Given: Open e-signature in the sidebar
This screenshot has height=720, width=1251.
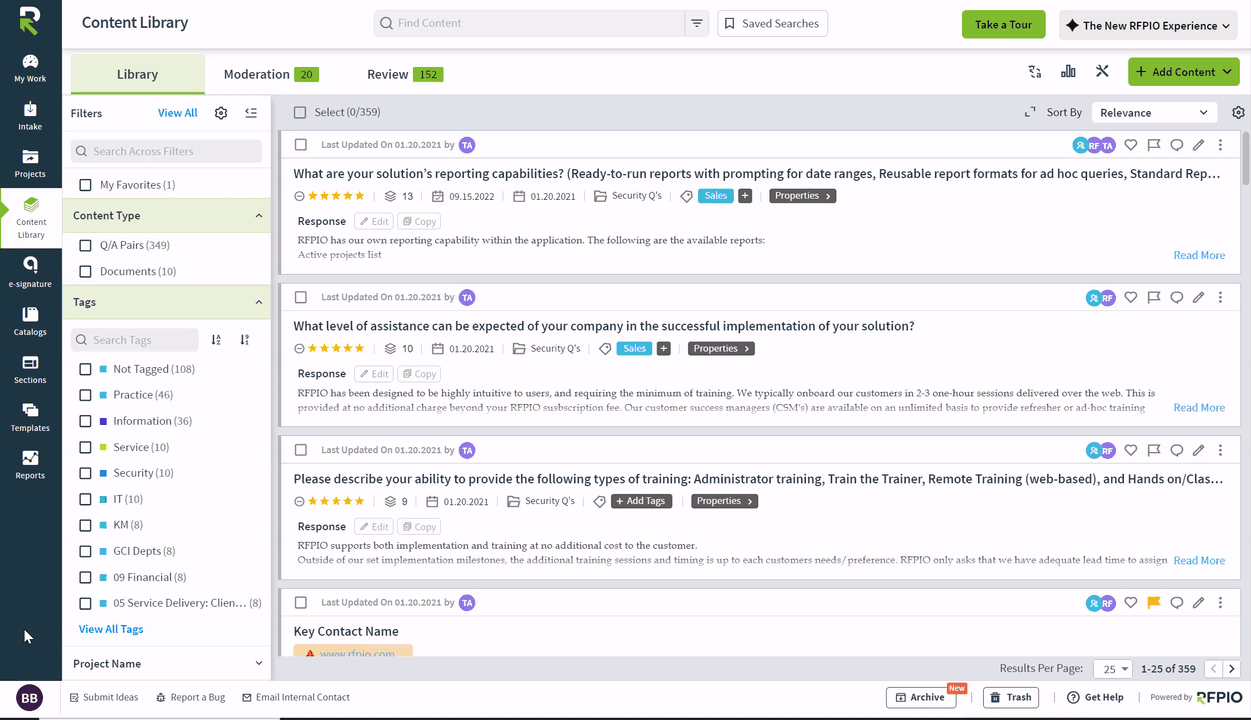Looking at the screenshot, I should click(30, 272).
